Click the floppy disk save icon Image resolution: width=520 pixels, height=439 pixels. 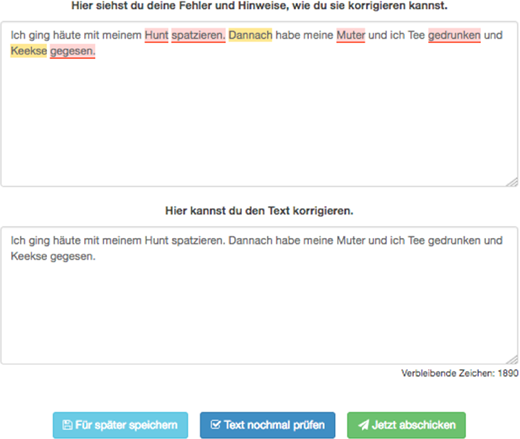click(x=67, y=425)
